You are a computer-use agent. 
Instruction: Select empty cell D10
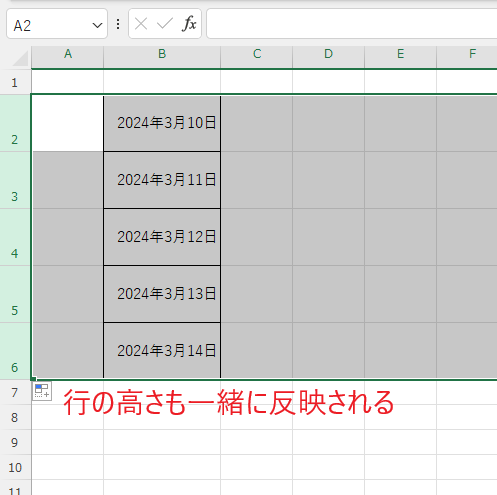[x=329, y=467]
